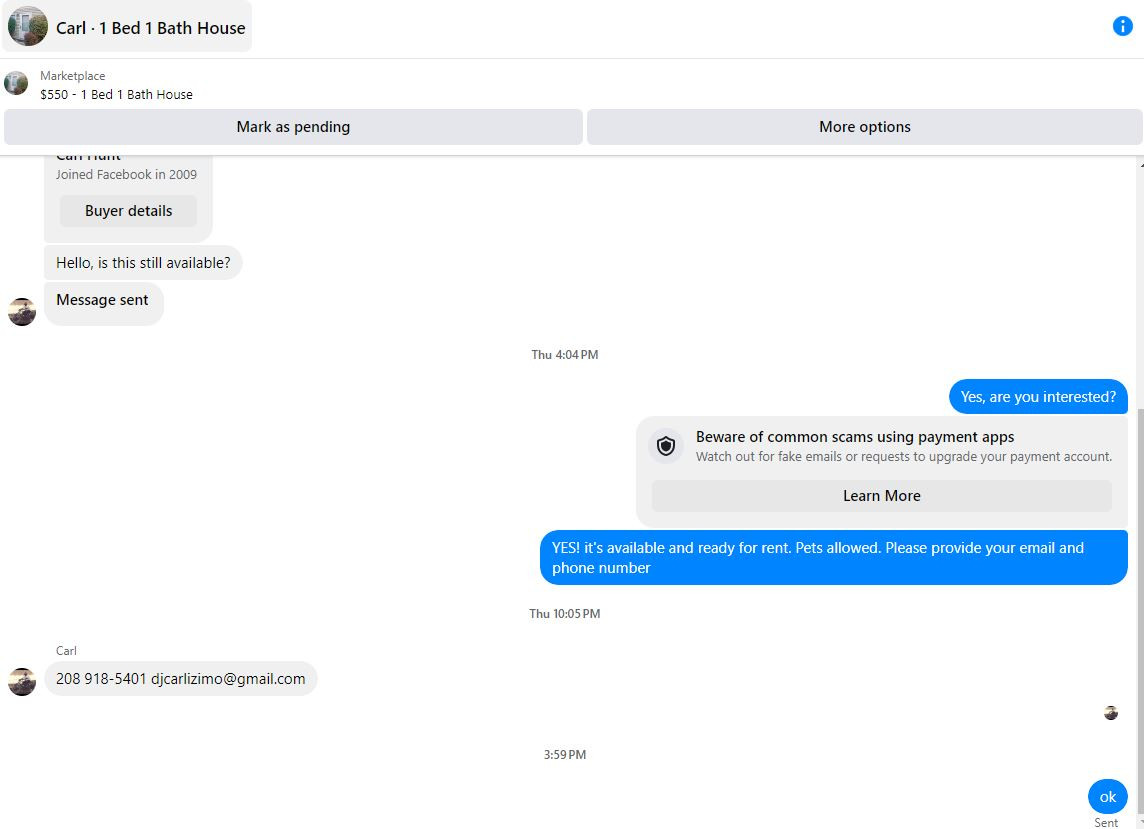Click the djcarlizimo@gmail.com message bubble
The image size is (1144, 829).
point(180,679)
